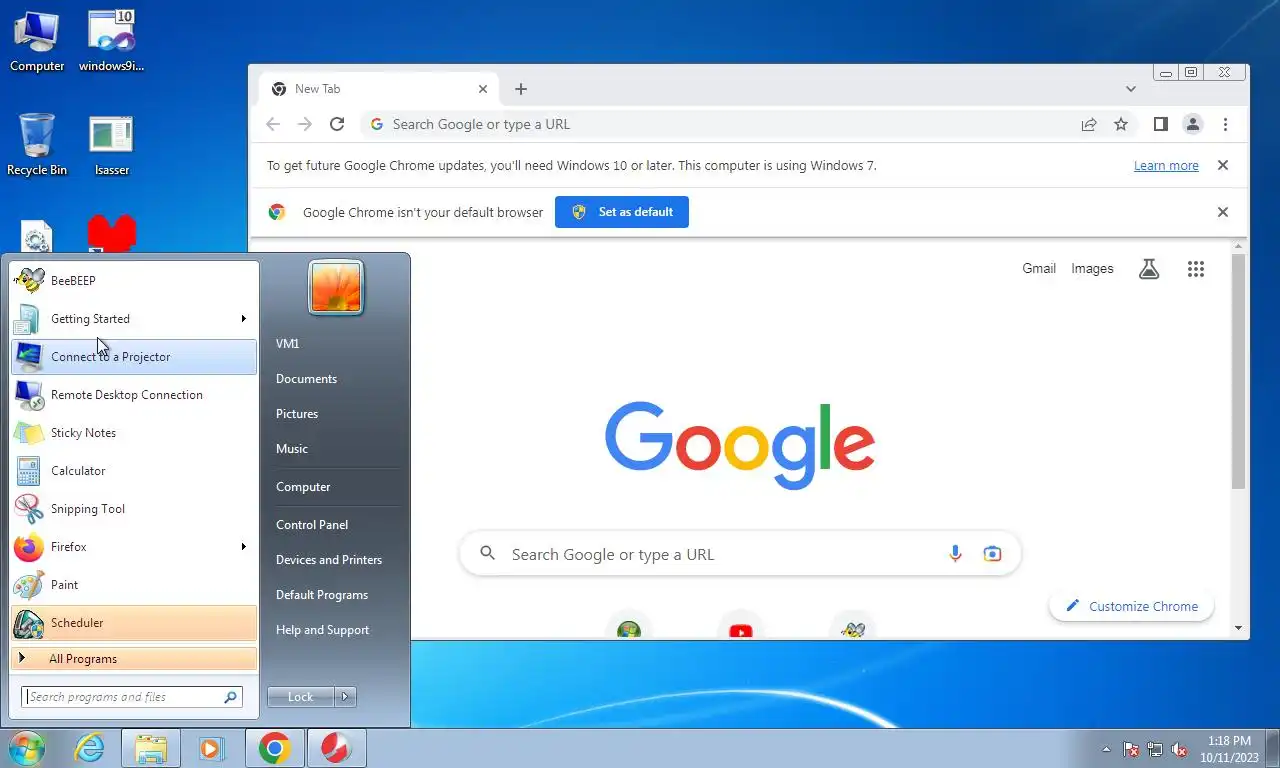Image resolution: width=1280 pixels, height=768 pixels.
Task: Open Internet Explorer from the taskbar
Action: pos(89,748)
